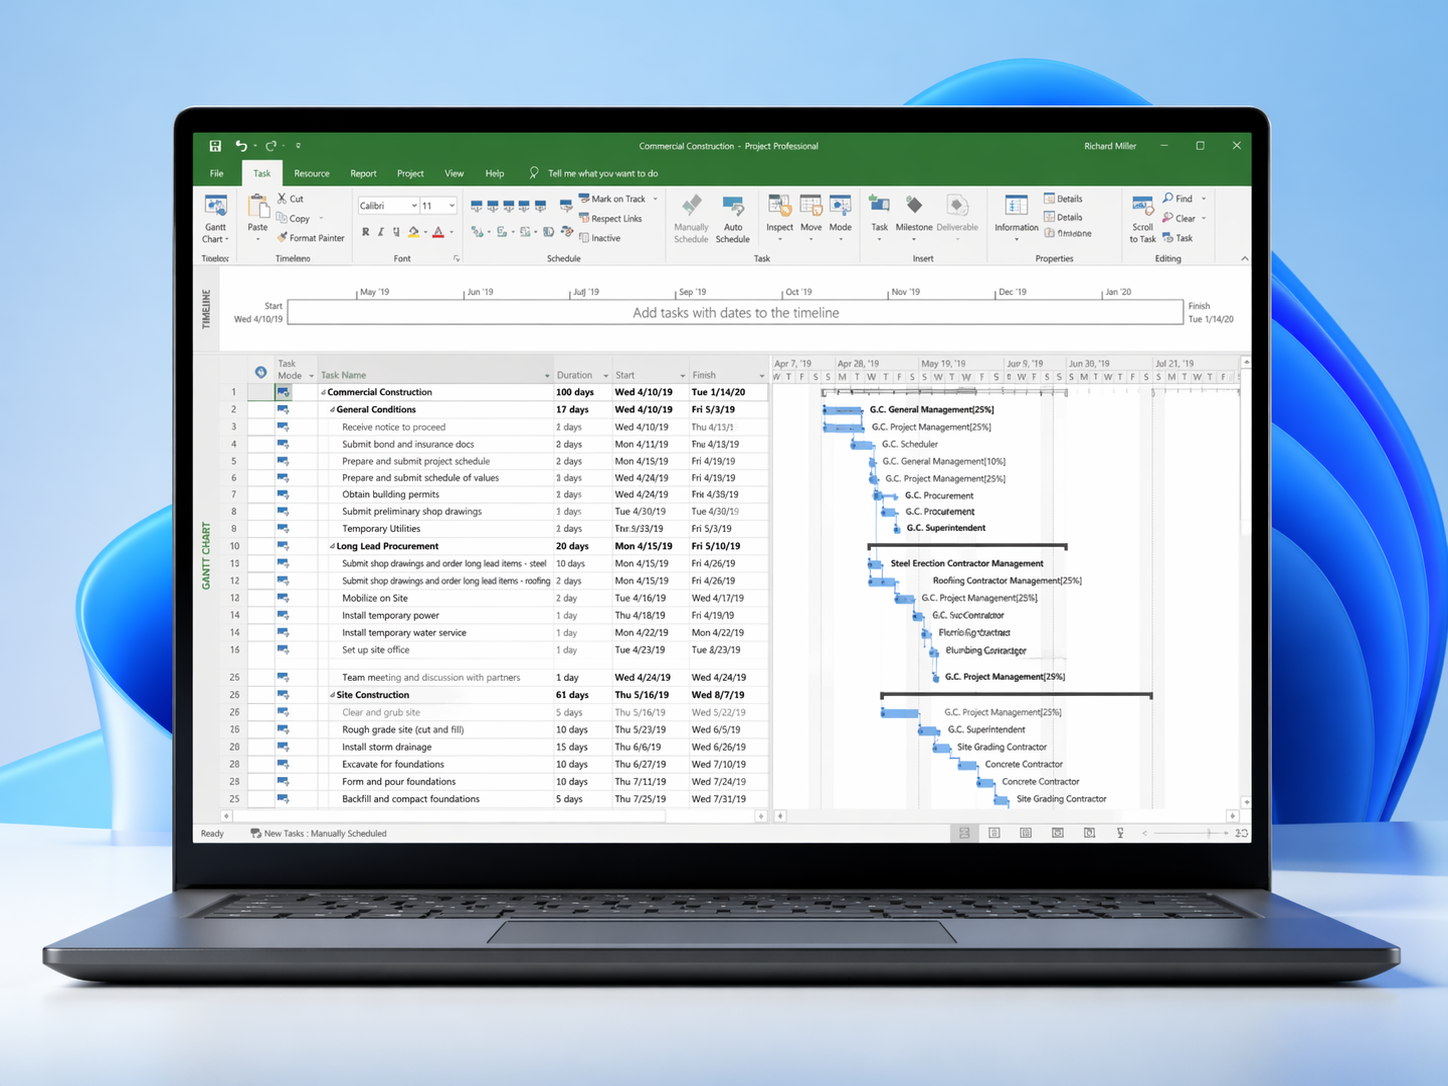Click the lightbulb next to Tell me
The image size is (1448, 1086).
pyautogui.click(x=534, y=173)
